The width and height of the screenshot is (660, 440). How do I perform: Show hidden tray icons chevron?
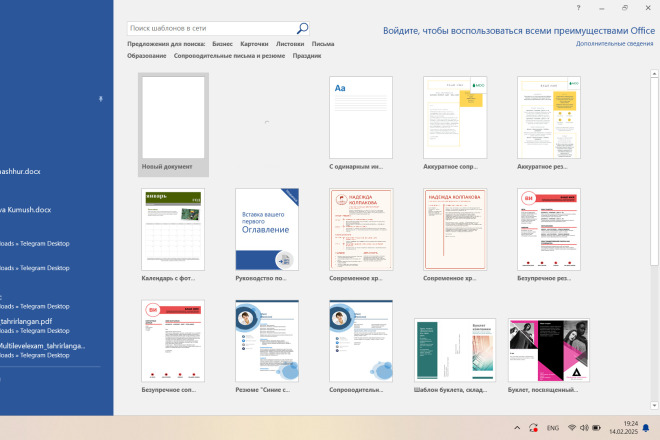(517, 428)
